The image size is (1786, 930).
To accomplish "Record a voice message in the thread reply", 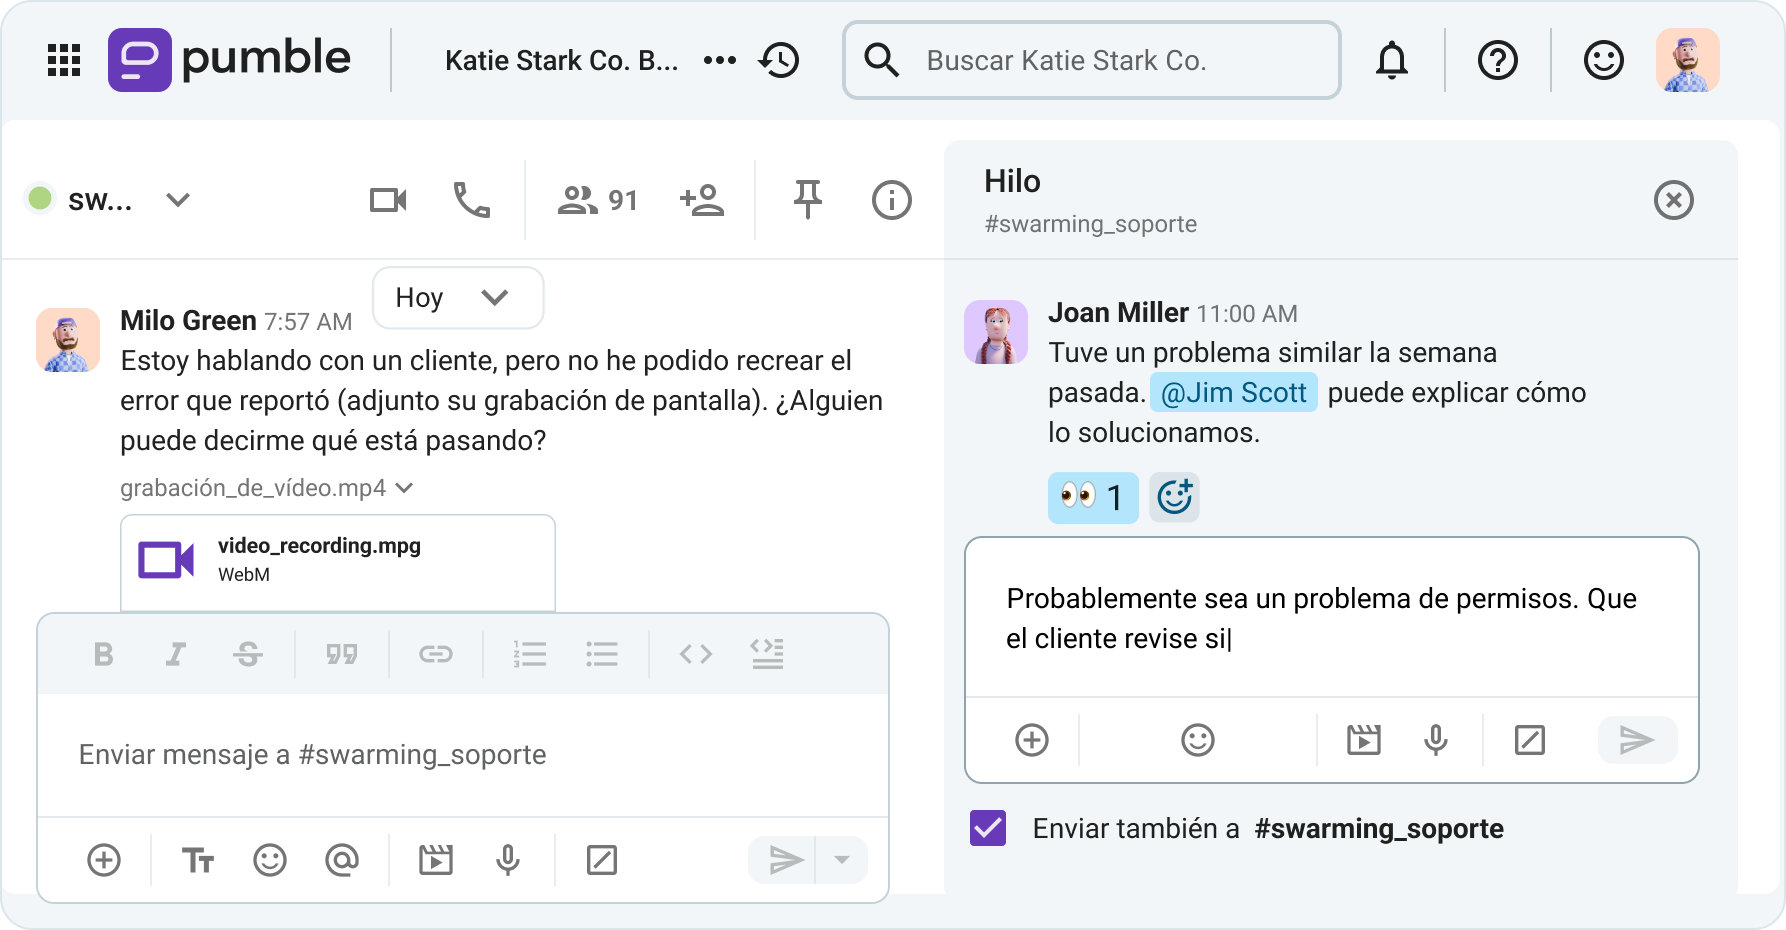I will tap(1436, 740).
